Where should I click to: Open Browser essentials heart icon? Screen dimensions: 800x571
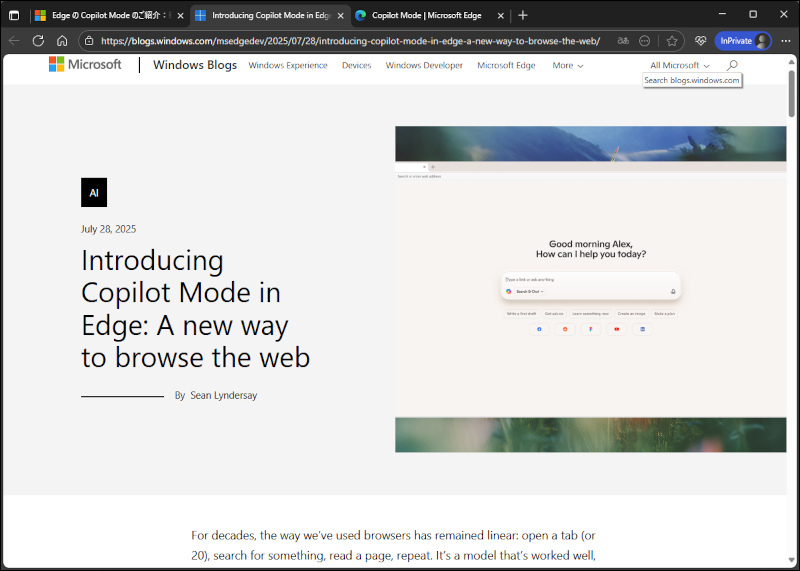point(700,41)
